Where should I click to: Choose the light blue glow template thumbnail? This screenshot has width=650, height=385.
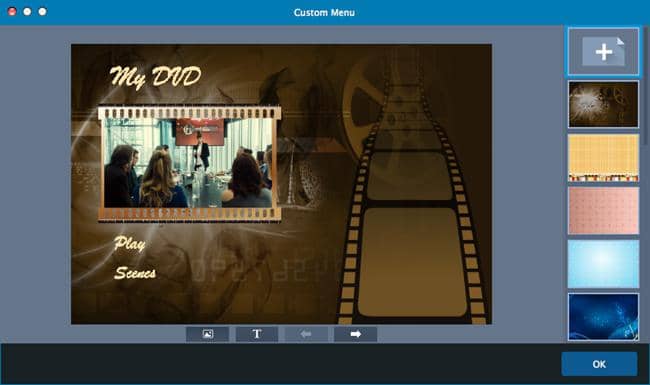click(x=603, y=264)
